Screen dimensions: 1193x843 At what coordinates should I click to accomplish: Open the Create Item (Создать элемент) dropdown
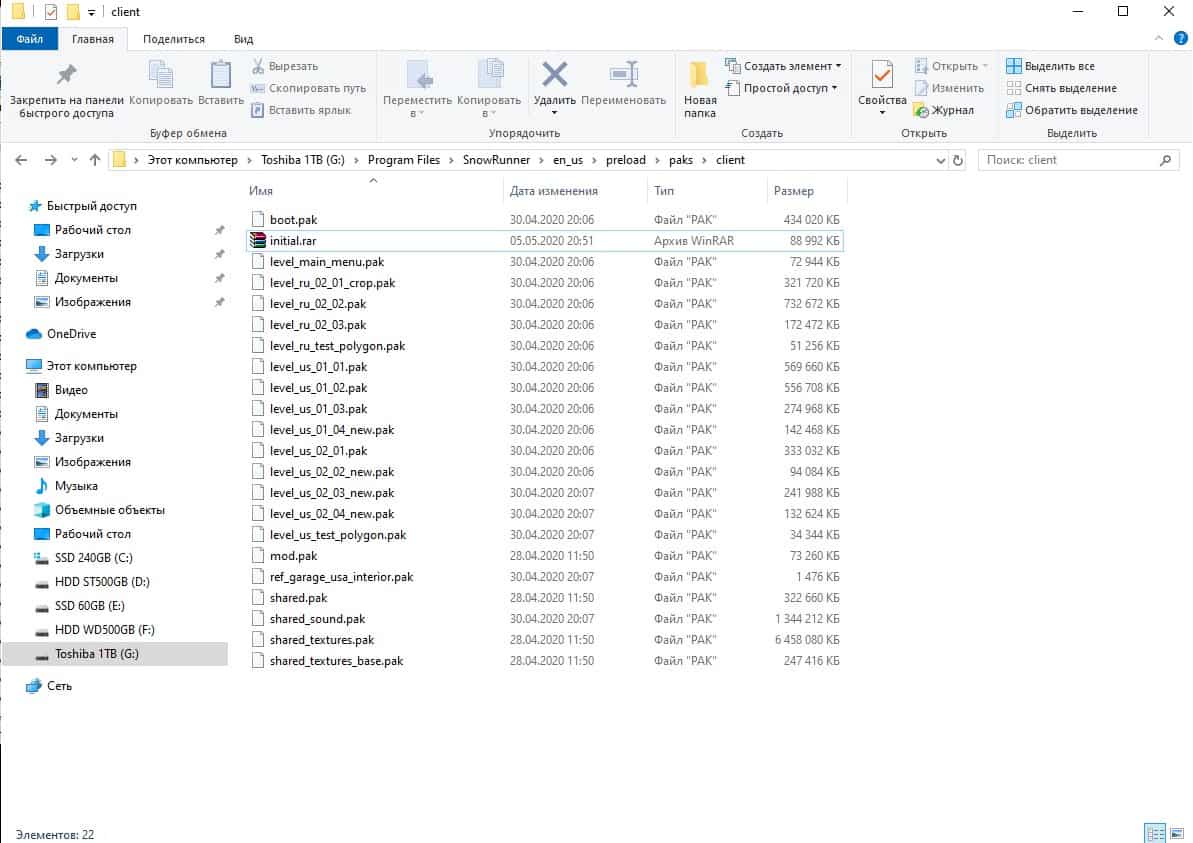(785, 66)
